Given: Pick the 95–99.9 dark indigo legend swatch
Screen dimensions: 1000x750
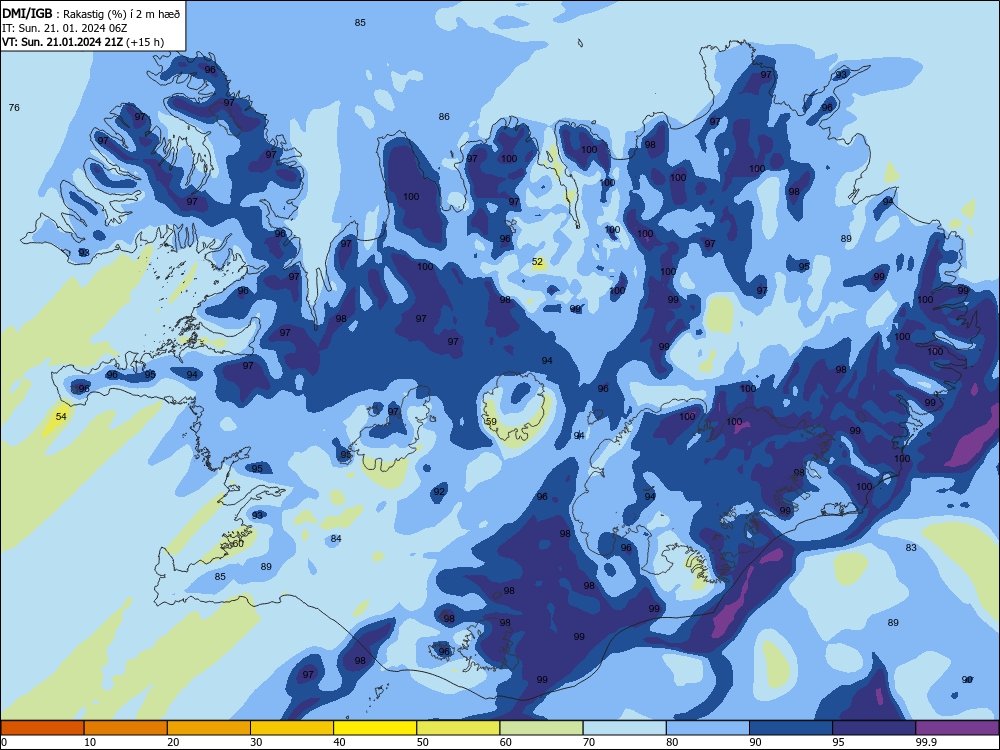Looking at the screenshot, I should pos(874,728).
